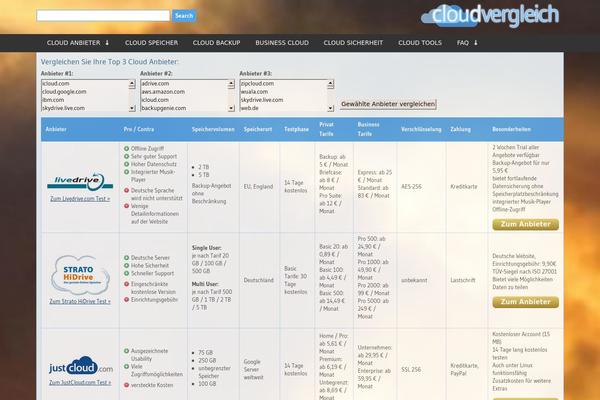Click green plus icon beside Sehr guter Support
The width and height of the screenshot is (600, 400).
tap(126, 156)
